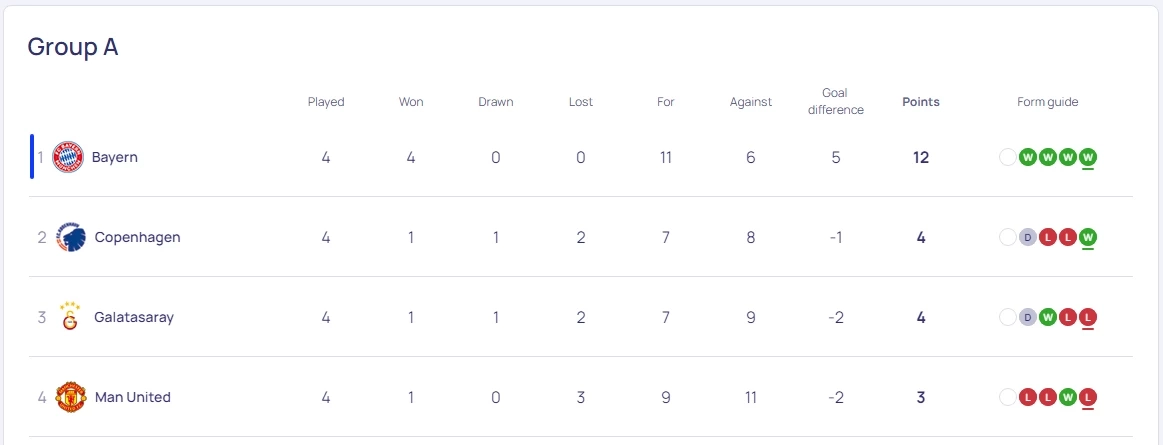Click Copenhagen's underlined latest win indicator

(x=1088, y=237)
